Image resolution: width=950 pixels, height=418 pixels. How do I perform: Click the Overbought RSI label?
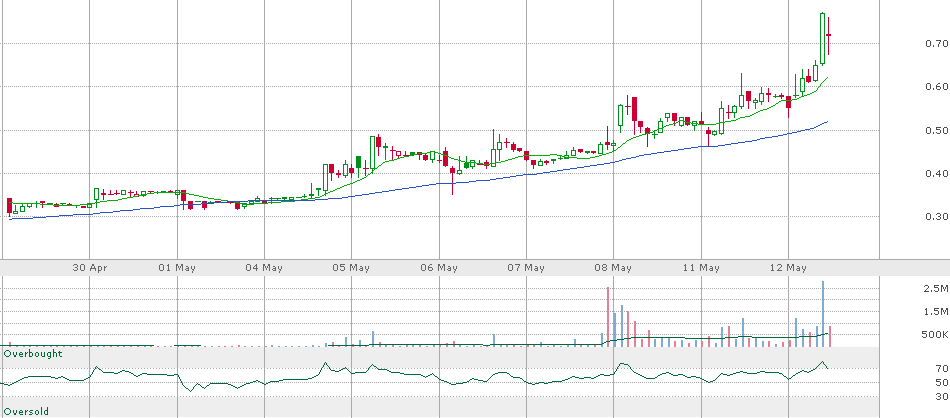point(33,353)
